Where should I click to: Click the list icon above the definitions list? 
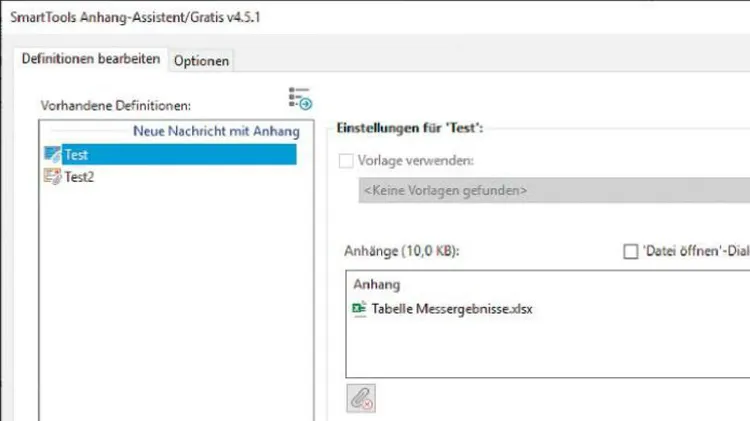pyautogui.click(x=300, y=99)
